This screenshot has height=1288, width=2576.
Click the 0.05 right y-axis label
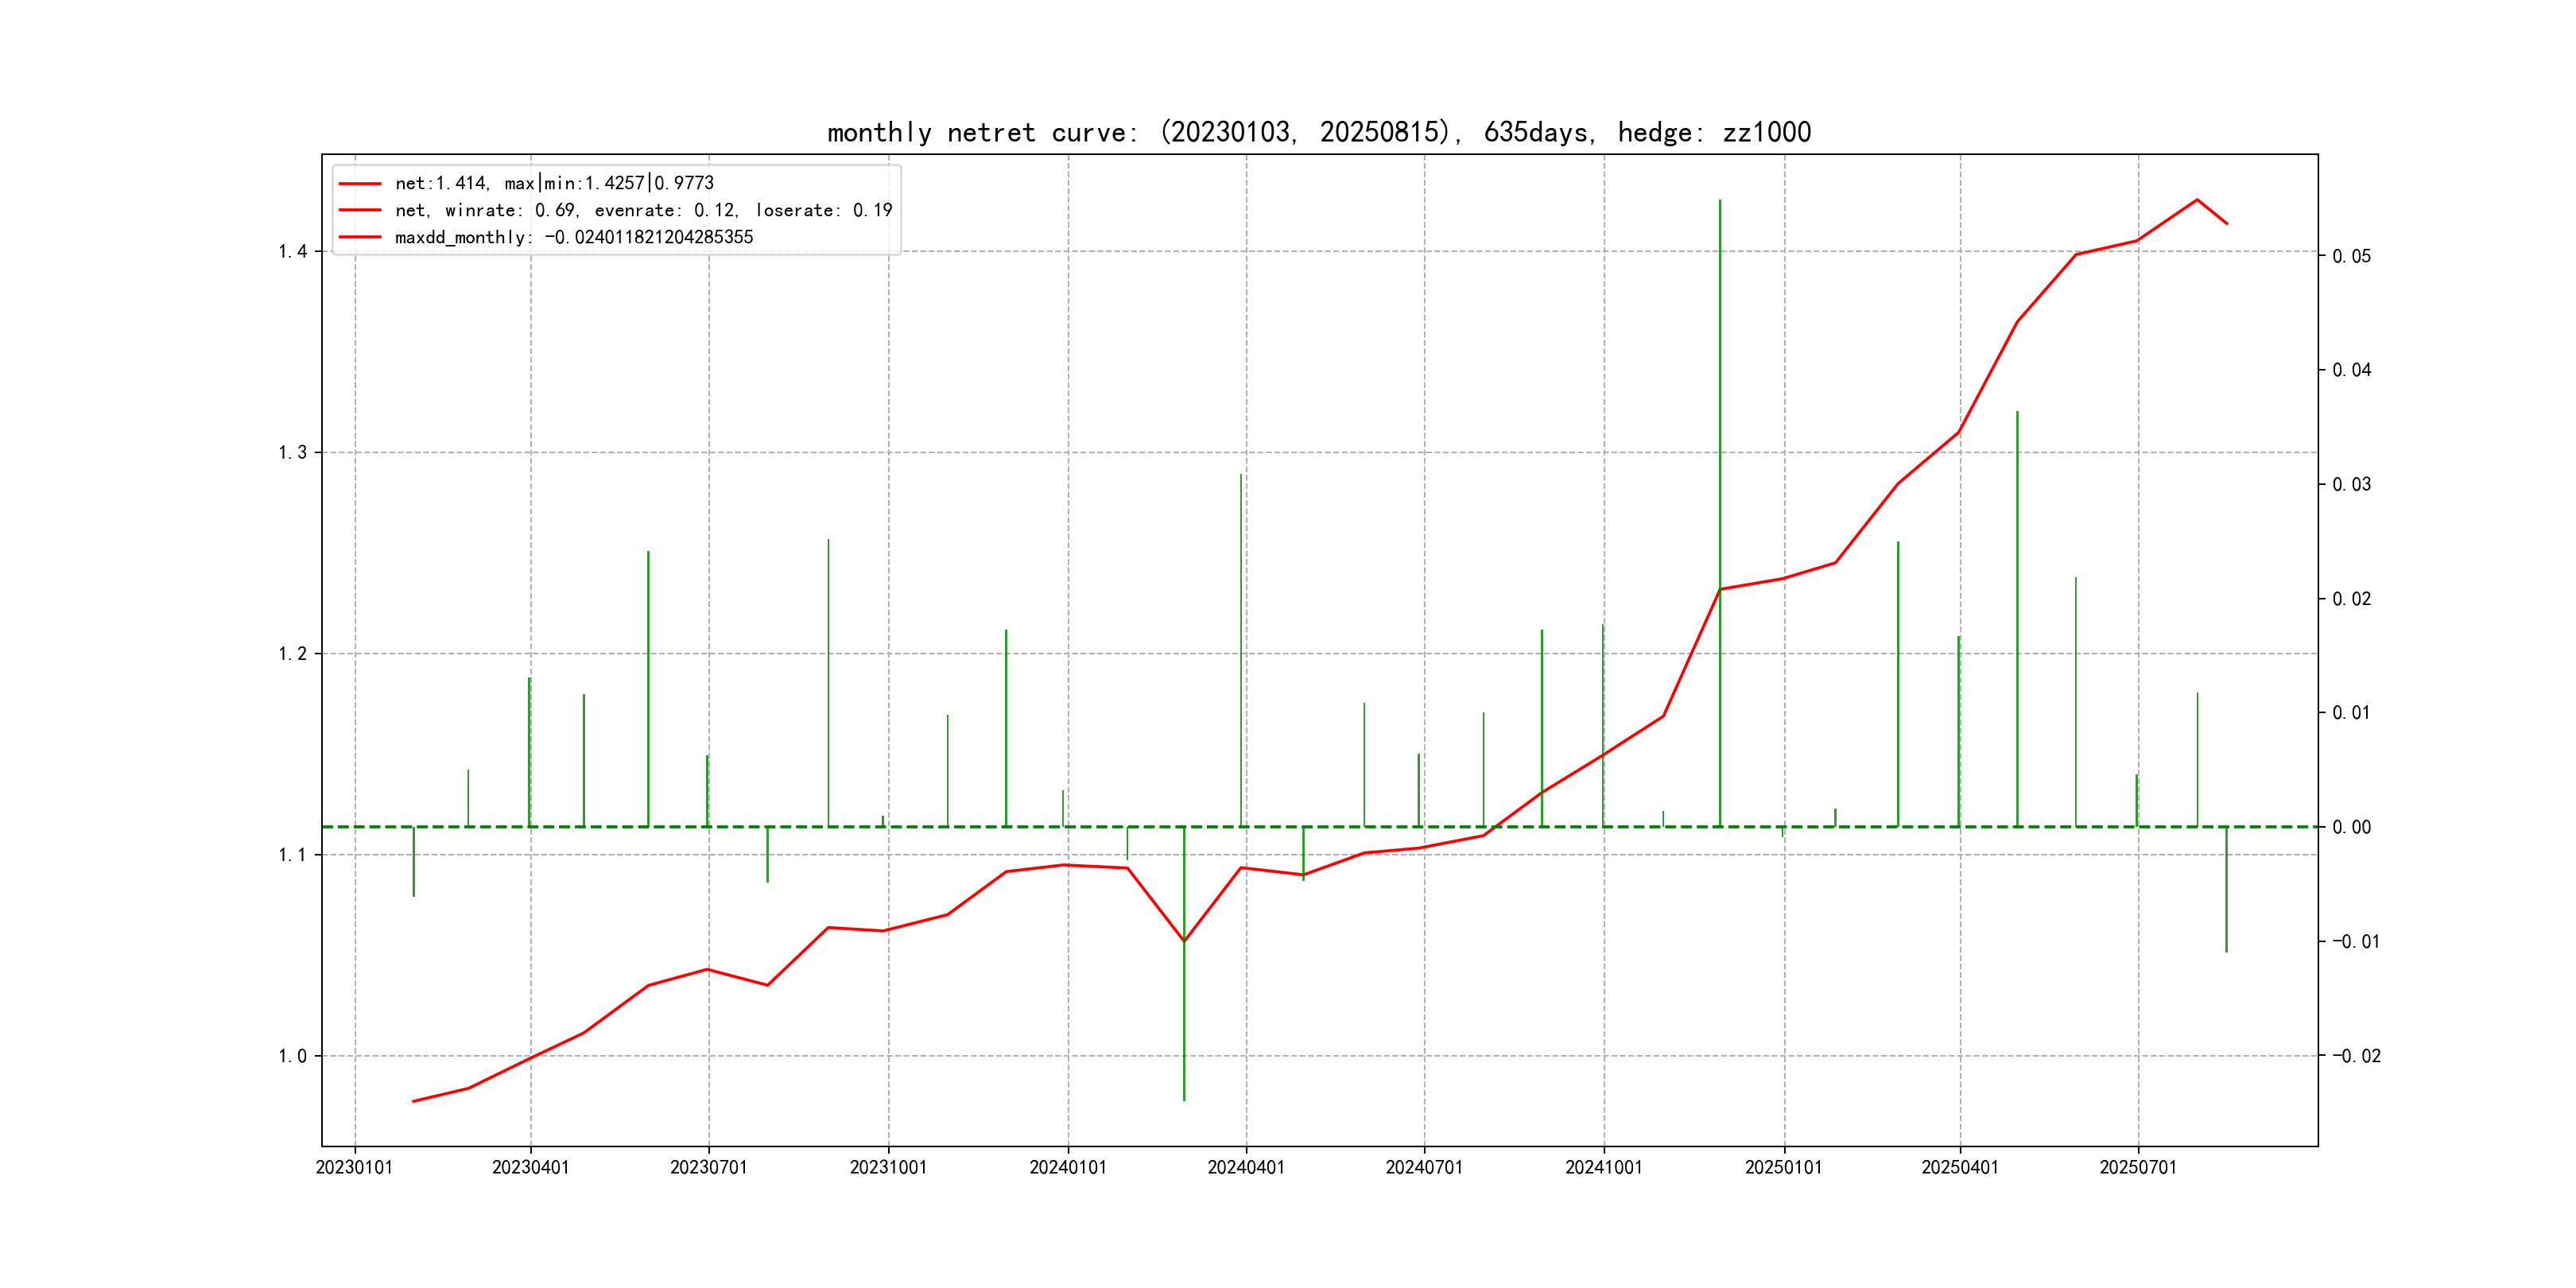coord(2351,256)
